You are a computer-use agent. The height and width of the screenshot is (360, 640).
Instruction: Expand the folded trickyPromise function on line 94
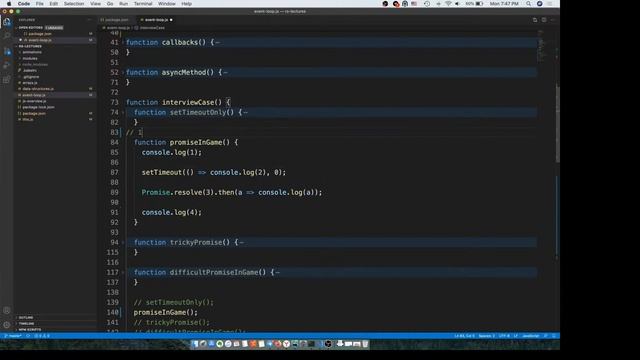pyautogui.click(x=122, y=242)
